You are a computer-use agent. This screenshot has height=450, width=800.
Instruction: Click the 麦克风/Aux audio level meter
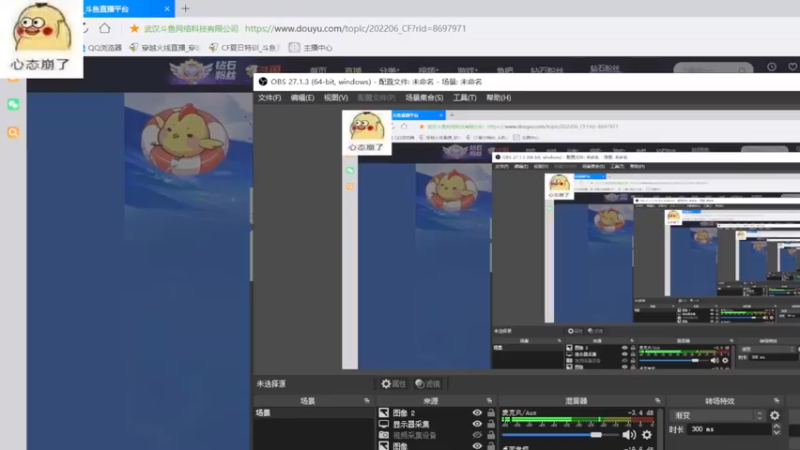(578, 420)
